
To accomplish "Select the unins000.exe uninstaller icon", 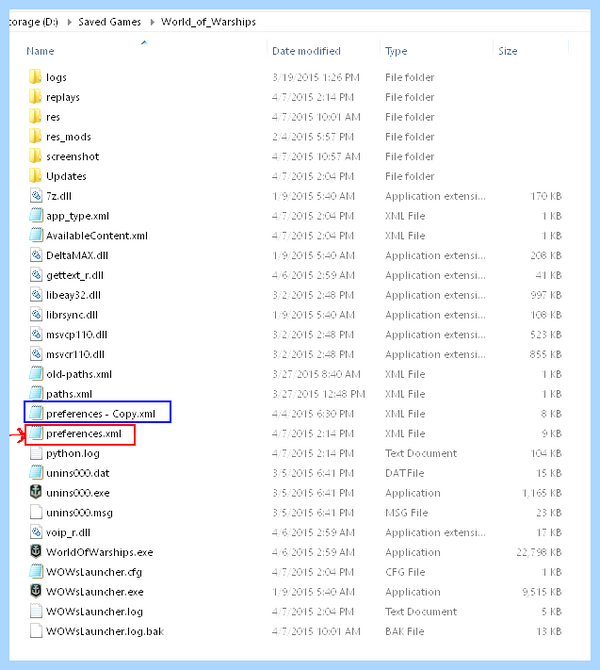I will [x=36, y=492].
